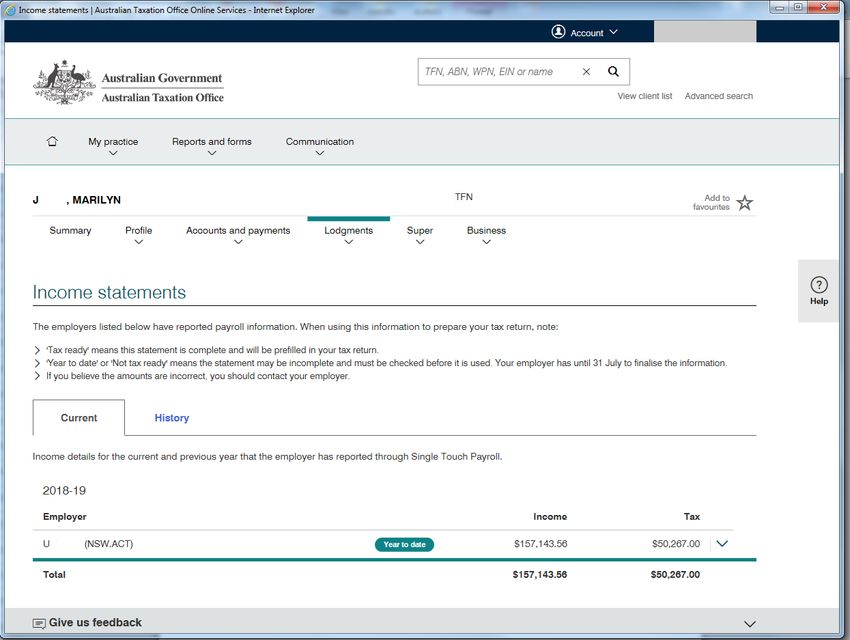Image resolution: width=850 pixels, height=640 pixels.
Task: Expand the 'amounts are incorrect' note bullet
Action: point(37,376)
